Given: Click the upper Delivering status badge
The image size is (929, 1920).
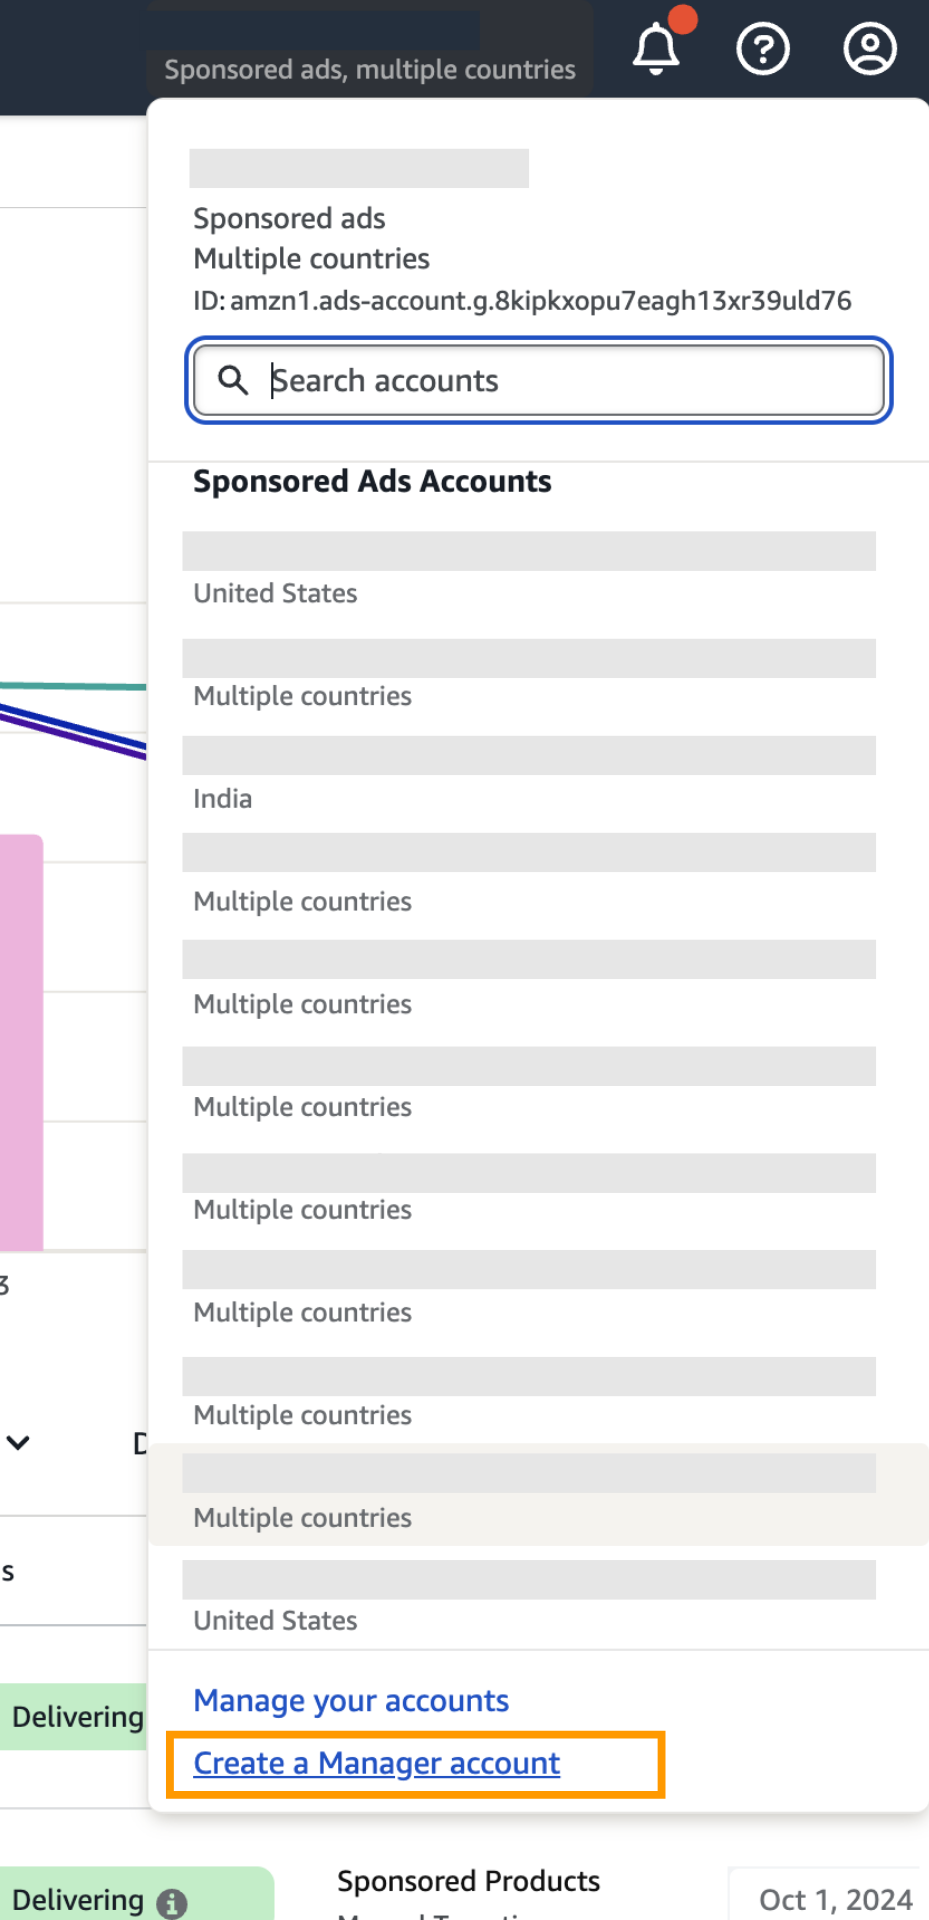Looking at the screenshot, I should (76, 1716).
